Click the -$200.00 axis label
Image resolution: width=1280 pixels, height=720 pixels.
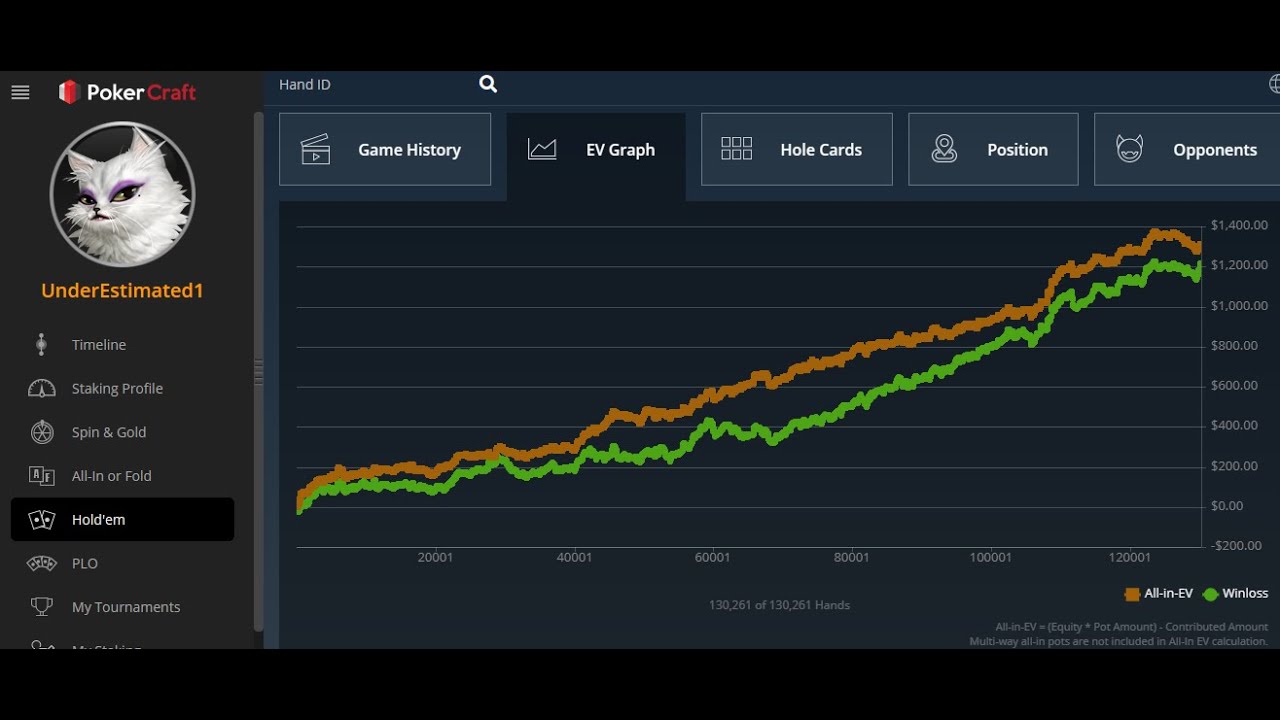[x=1236, y=546]
